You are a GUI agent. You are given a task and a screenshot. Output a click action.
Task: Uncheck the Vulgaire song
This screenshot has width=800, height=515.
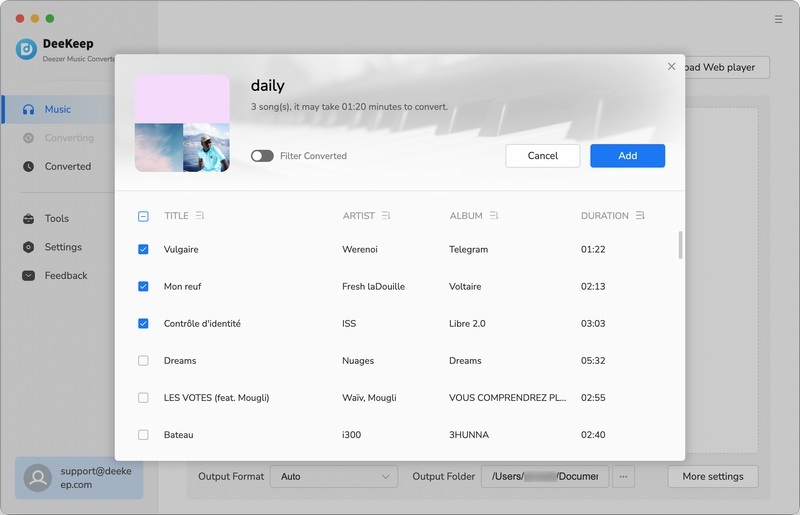(143, 249)
